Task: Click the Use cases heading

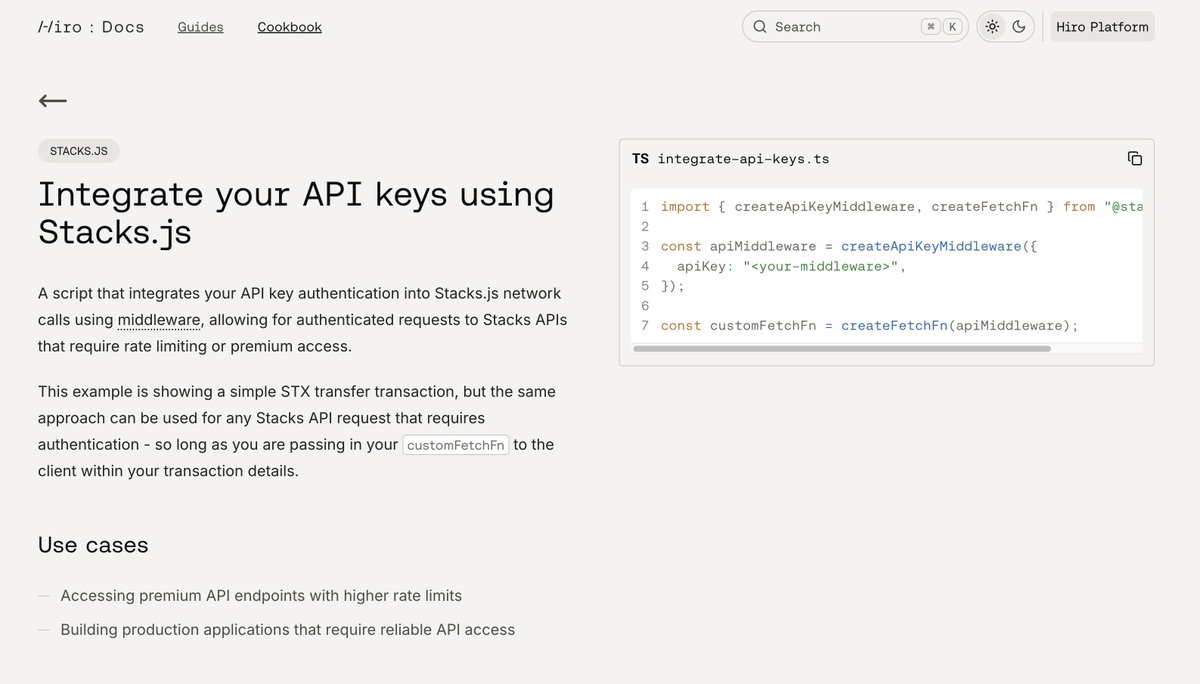Action: [x=93, y=545]
